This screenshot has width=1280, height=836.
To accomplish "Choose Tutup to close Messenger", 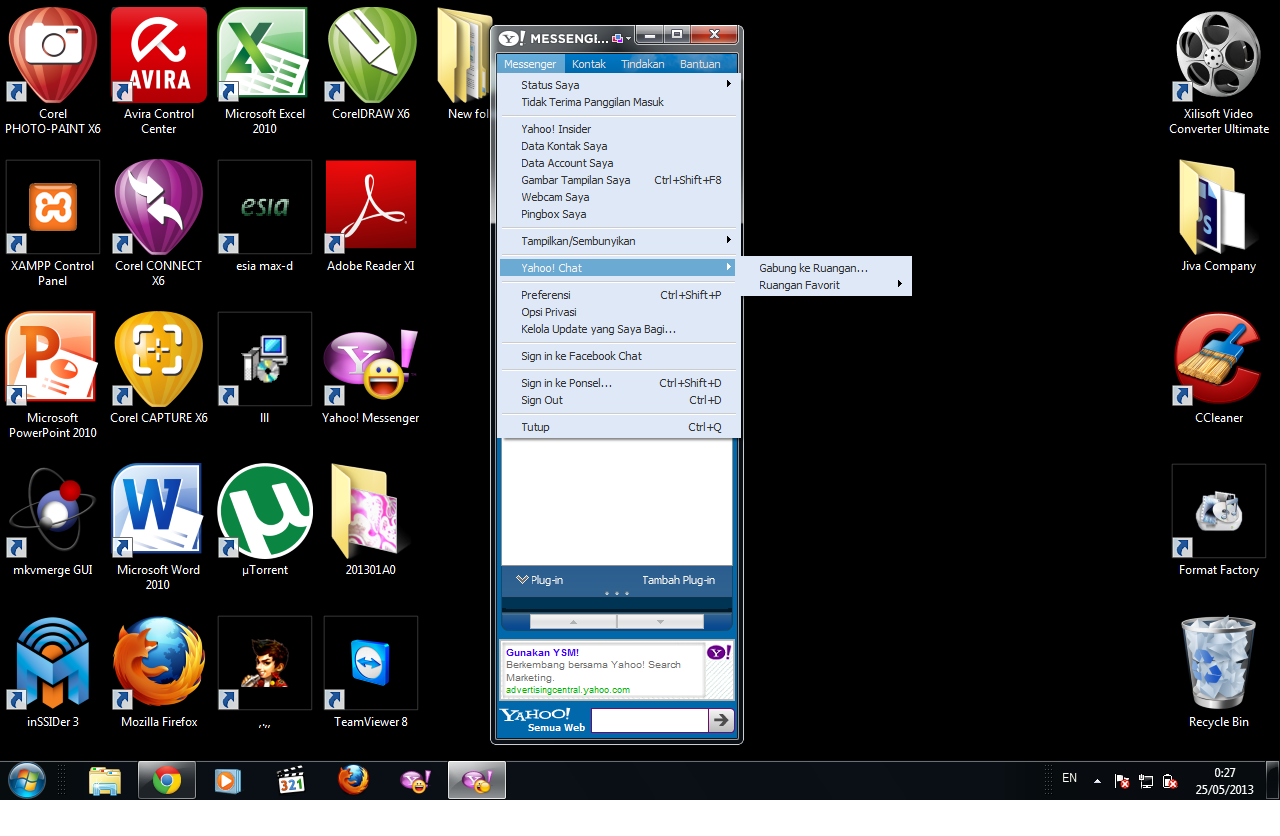I will point(618,427).
